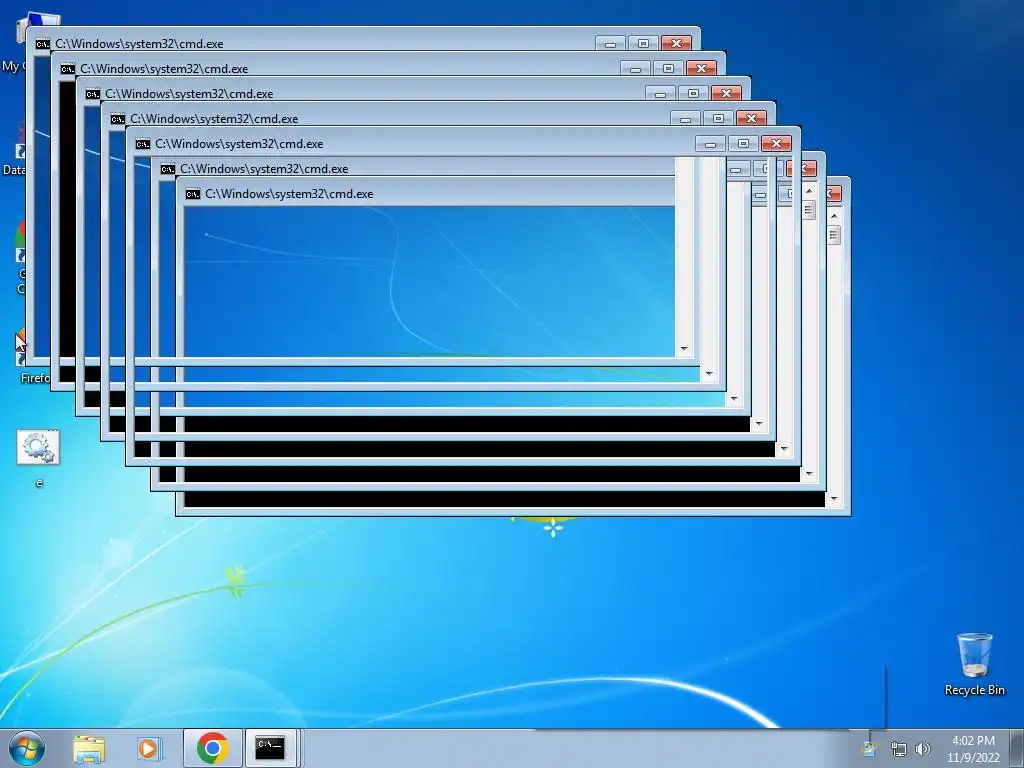The width and height of the screenshot is (1024, 768).
Task: Click system icon of the rearmost cmd window
Action: (x=42, y=44)
